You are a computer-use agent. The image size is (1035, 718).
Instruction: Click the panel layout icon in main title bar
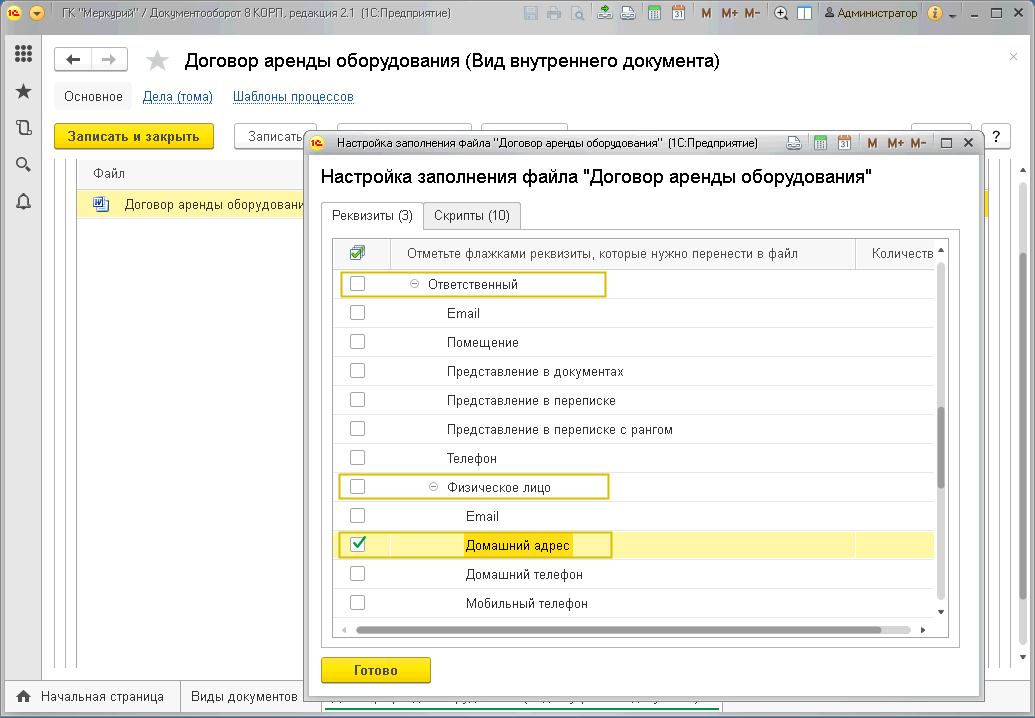pos(804,13)
